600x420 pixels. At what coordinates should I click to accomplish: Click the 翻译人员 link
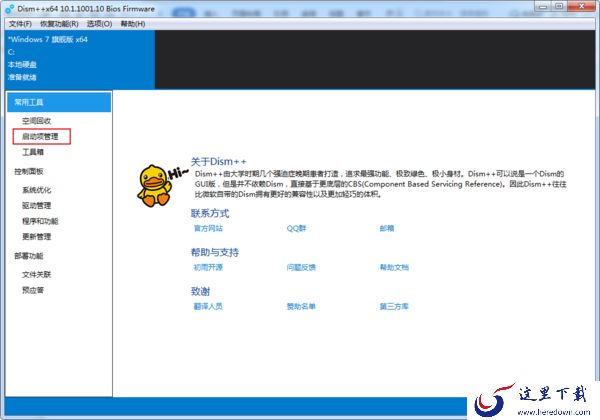coord(209,306)
